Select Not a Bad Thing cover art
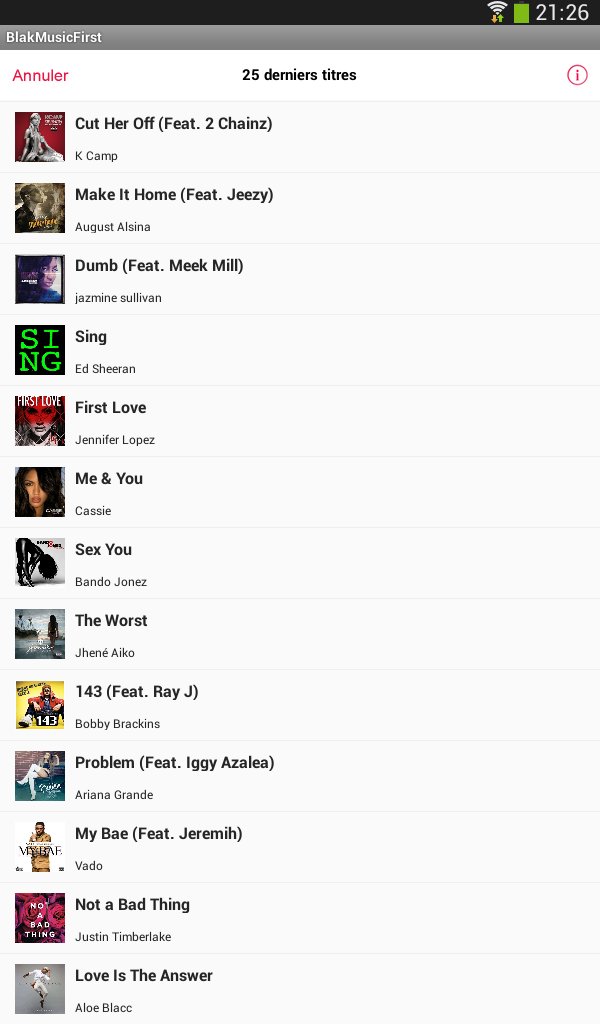This screenshot has width=600, height=1024. 40,918
